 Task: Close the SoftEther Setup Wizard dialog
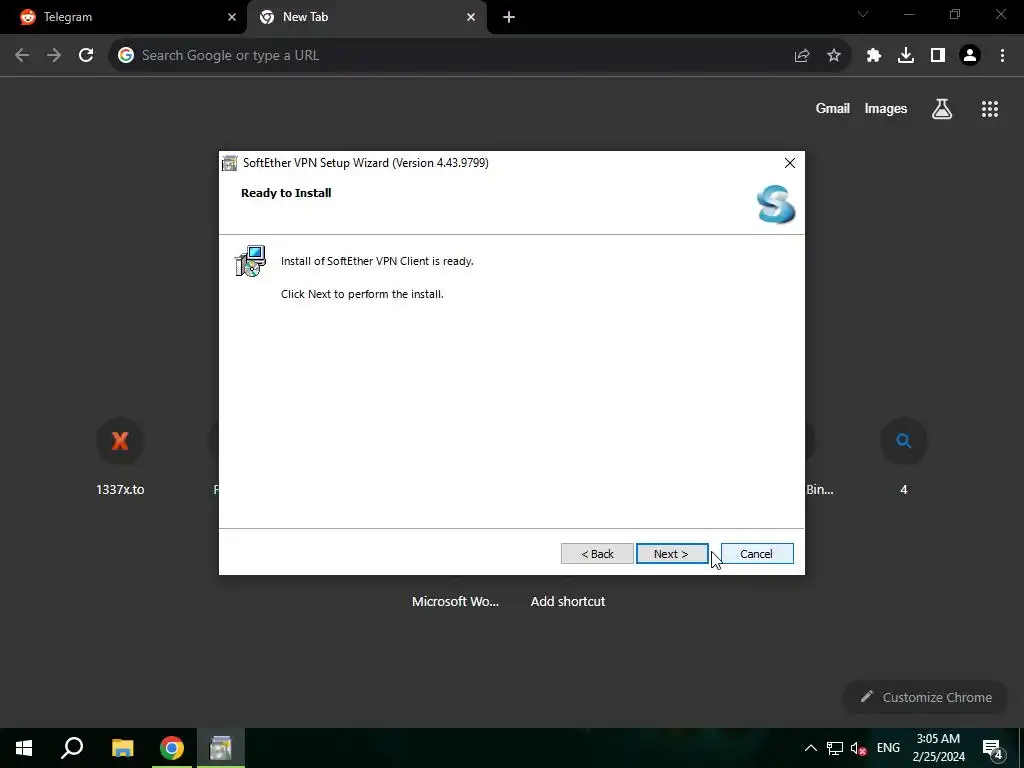(x=790, y=163)
